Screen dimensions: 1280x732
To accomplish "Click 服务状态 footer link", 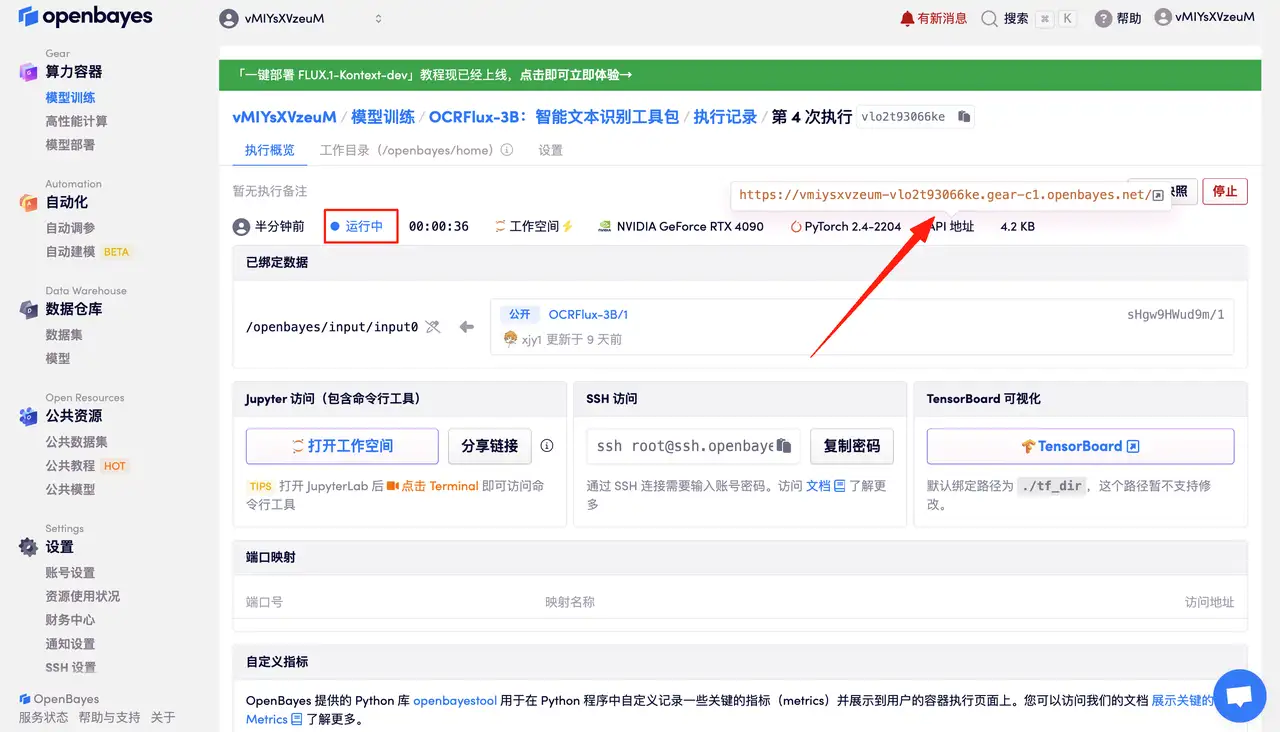I will pyautogui.click(x=43, y=717).
